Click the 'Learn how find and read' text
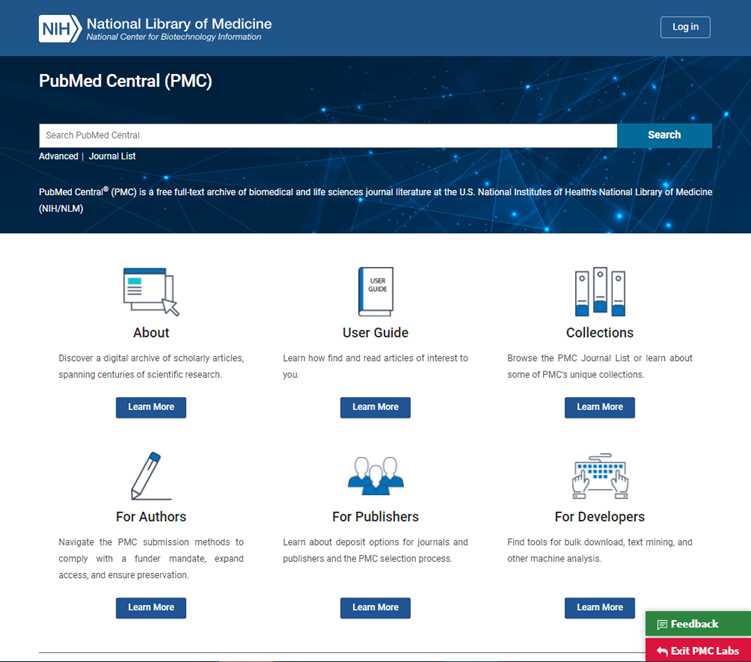 [376, 366]
